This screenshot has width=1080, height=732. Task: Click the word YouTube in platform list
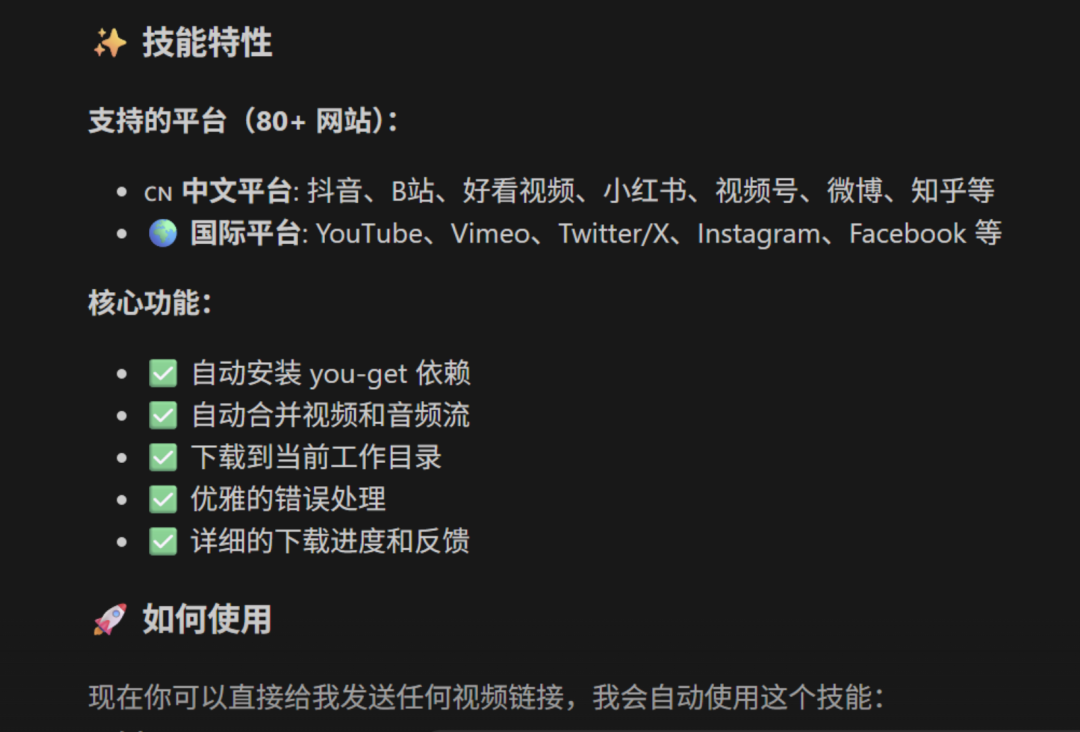369,234
